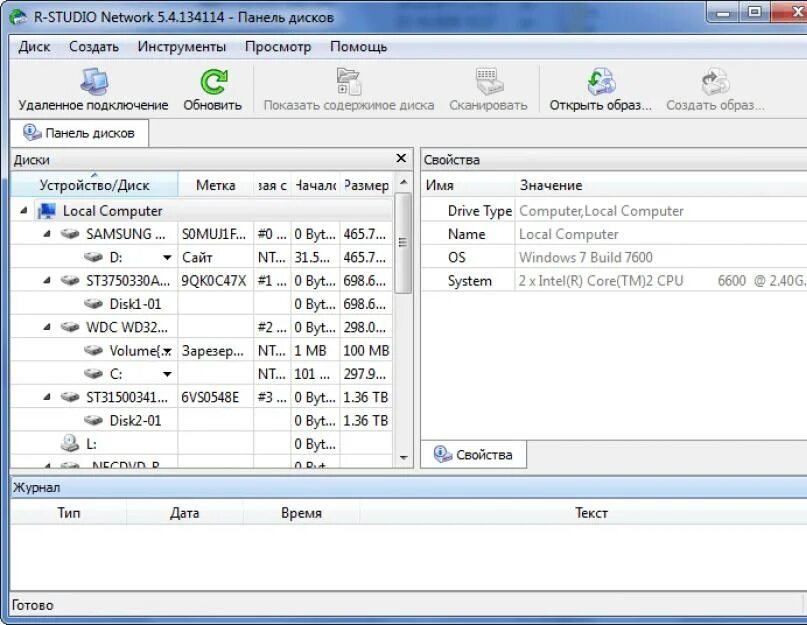Click the 'System' property name
Viewport: 807px width, 625px height.
[x=469, y=281]
